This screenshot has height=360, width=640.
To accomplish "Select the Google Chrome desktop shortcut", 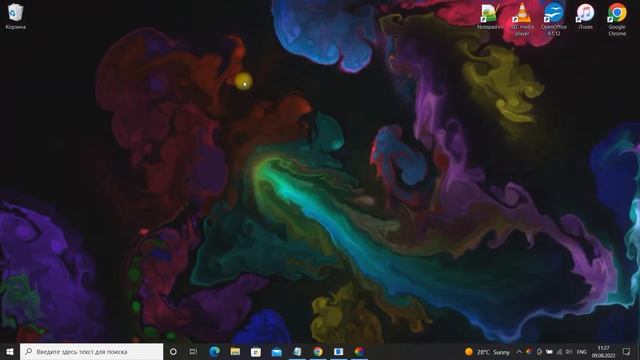I will tap(617, 20).
